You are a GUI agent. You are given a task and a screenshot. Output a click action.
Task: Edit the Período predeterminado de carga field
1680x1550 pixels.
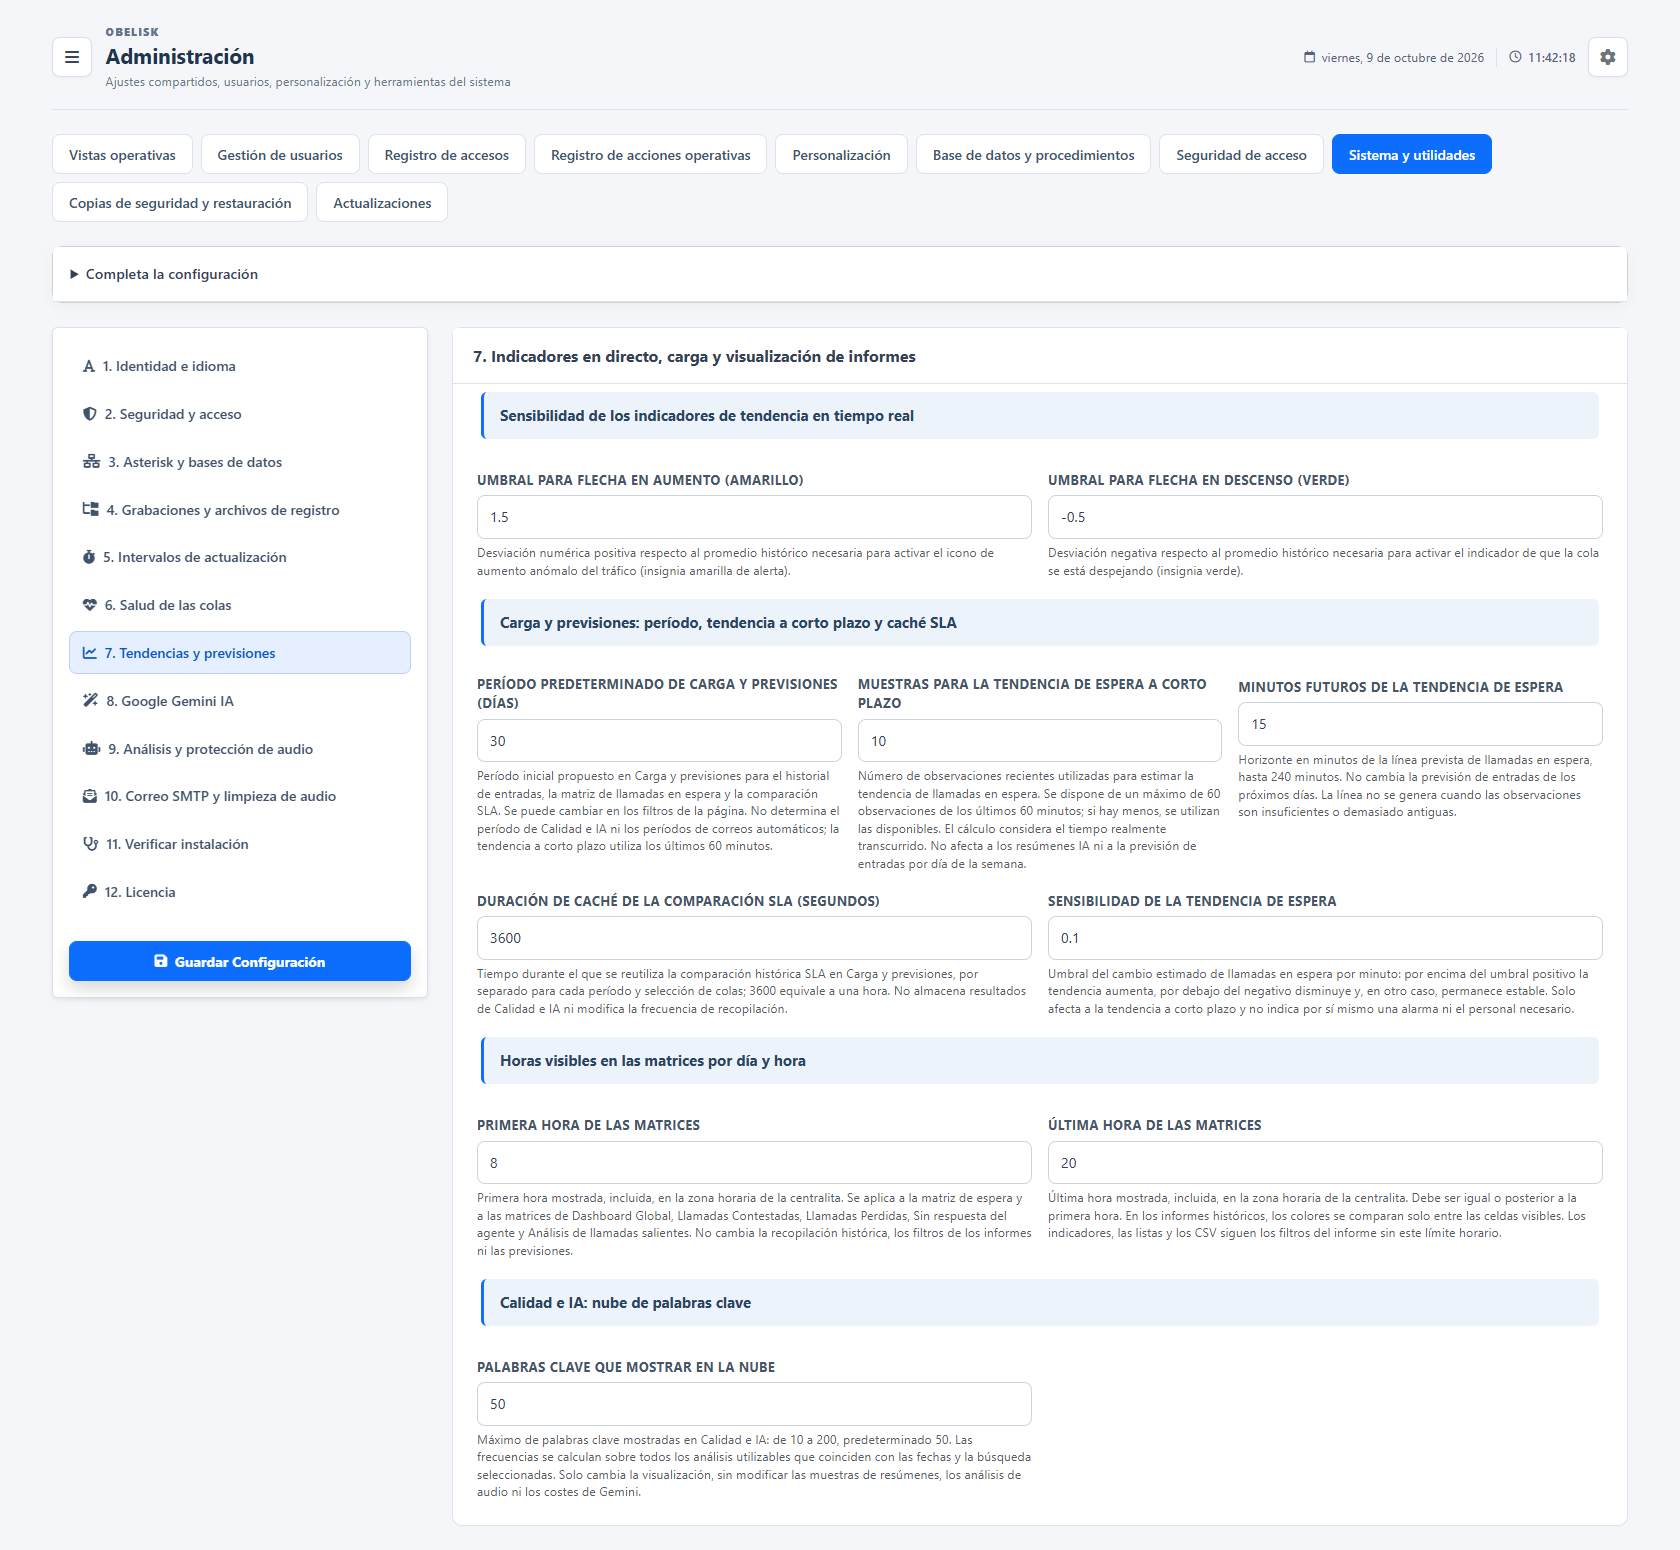tap(659, 741)
